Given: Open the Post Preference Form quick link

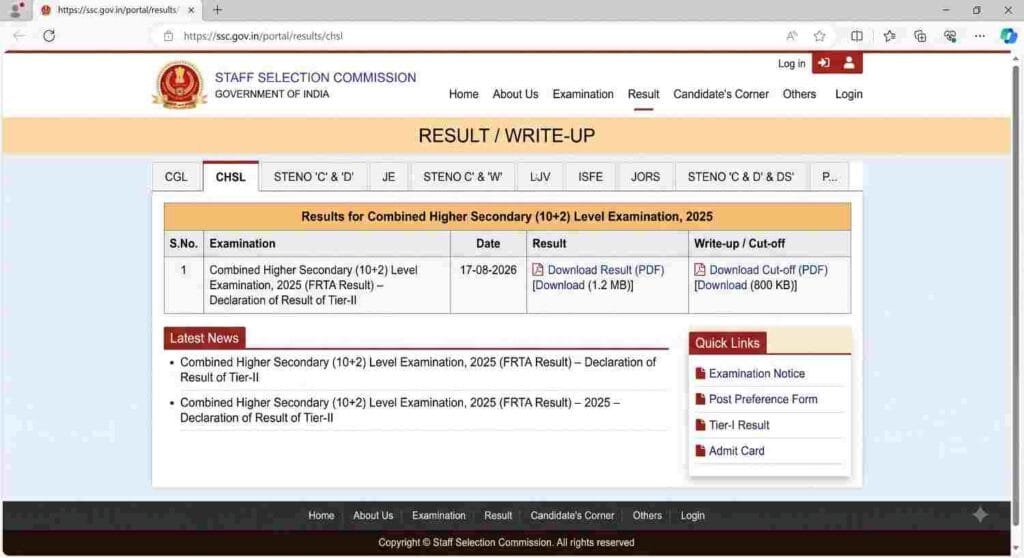Looking at the screenshot, I should pyautogui.click(x=763, y=399).
